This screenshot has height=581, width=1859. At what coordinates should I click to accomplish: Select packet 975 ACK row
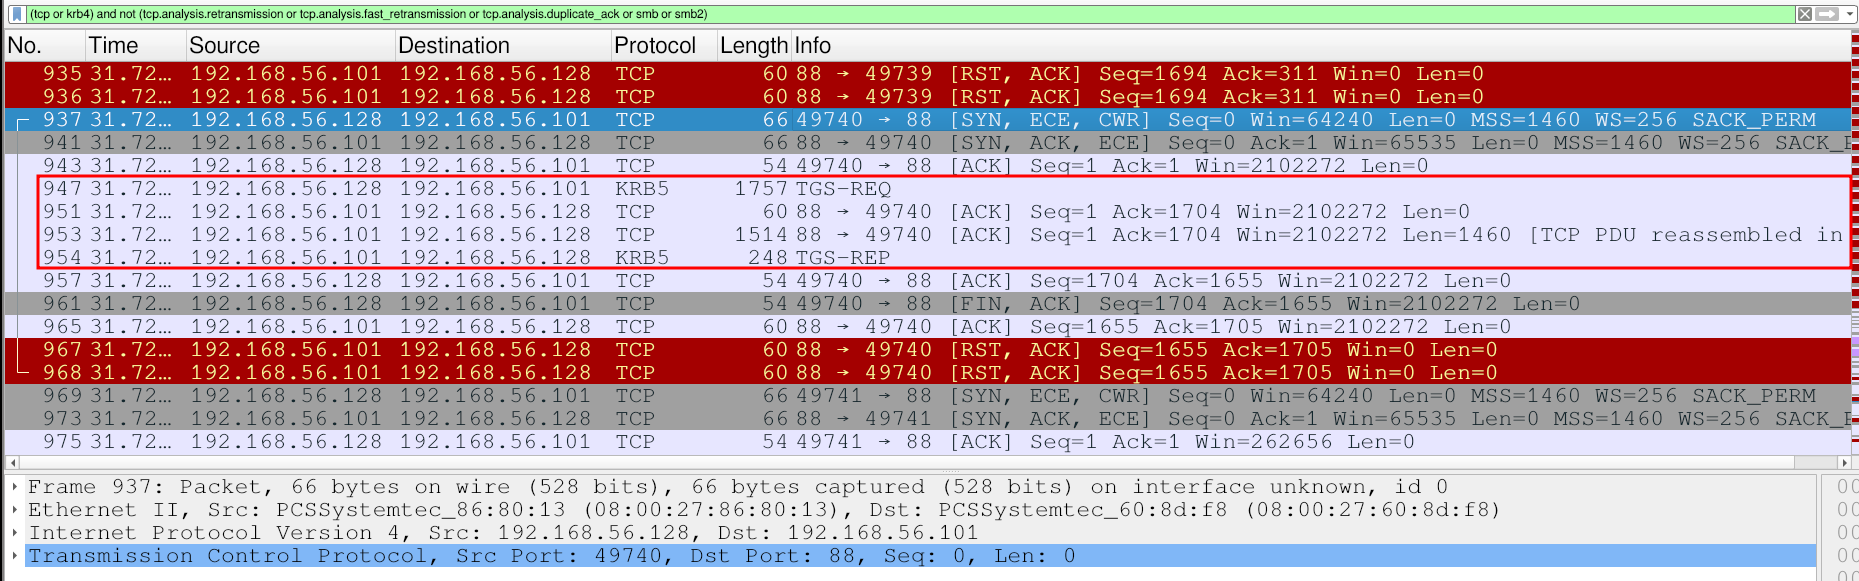pyautogui.click(x=927, y=442)
